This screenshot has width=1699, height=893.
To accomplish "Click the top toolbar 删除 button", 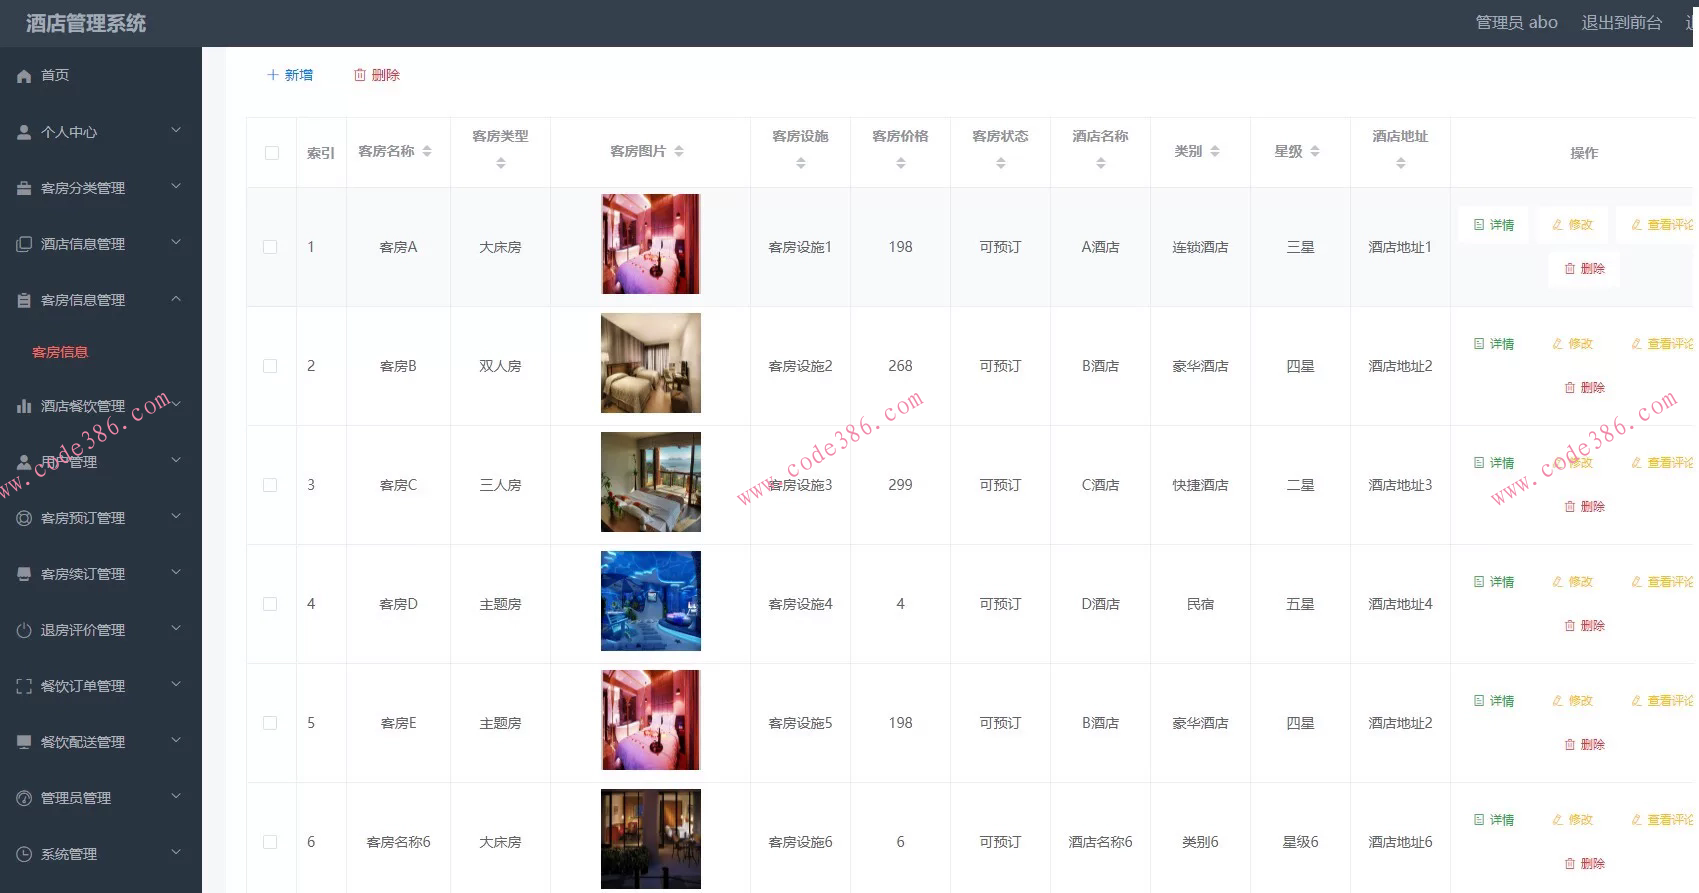I will [x=377, y=75].
